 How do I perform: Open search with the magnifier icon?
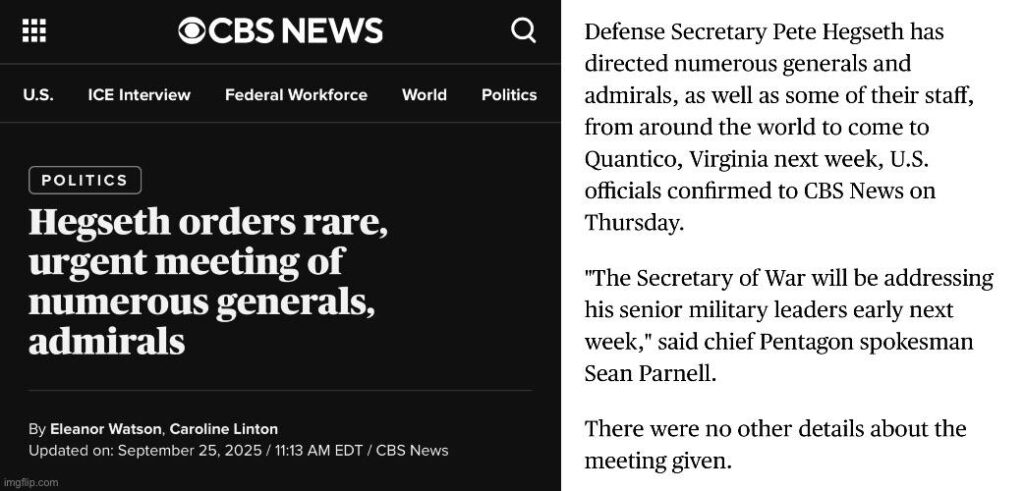click(523, 32)
